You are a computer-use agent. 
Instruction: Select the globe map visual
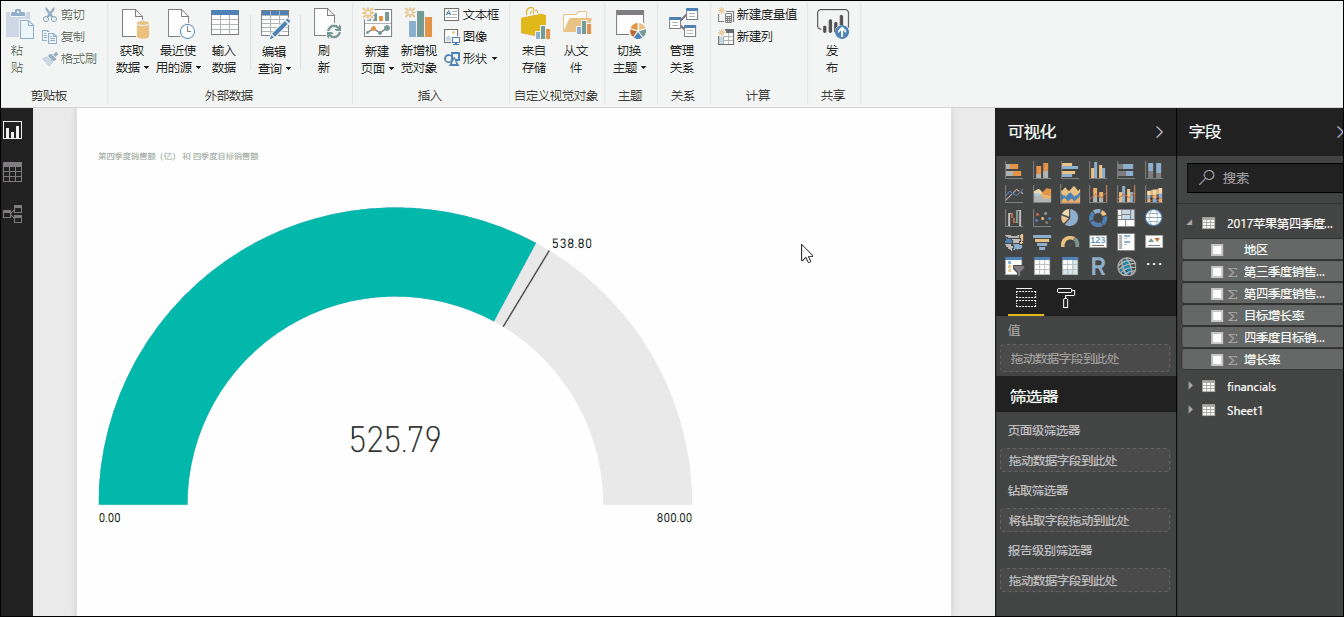coord(1154,218)
